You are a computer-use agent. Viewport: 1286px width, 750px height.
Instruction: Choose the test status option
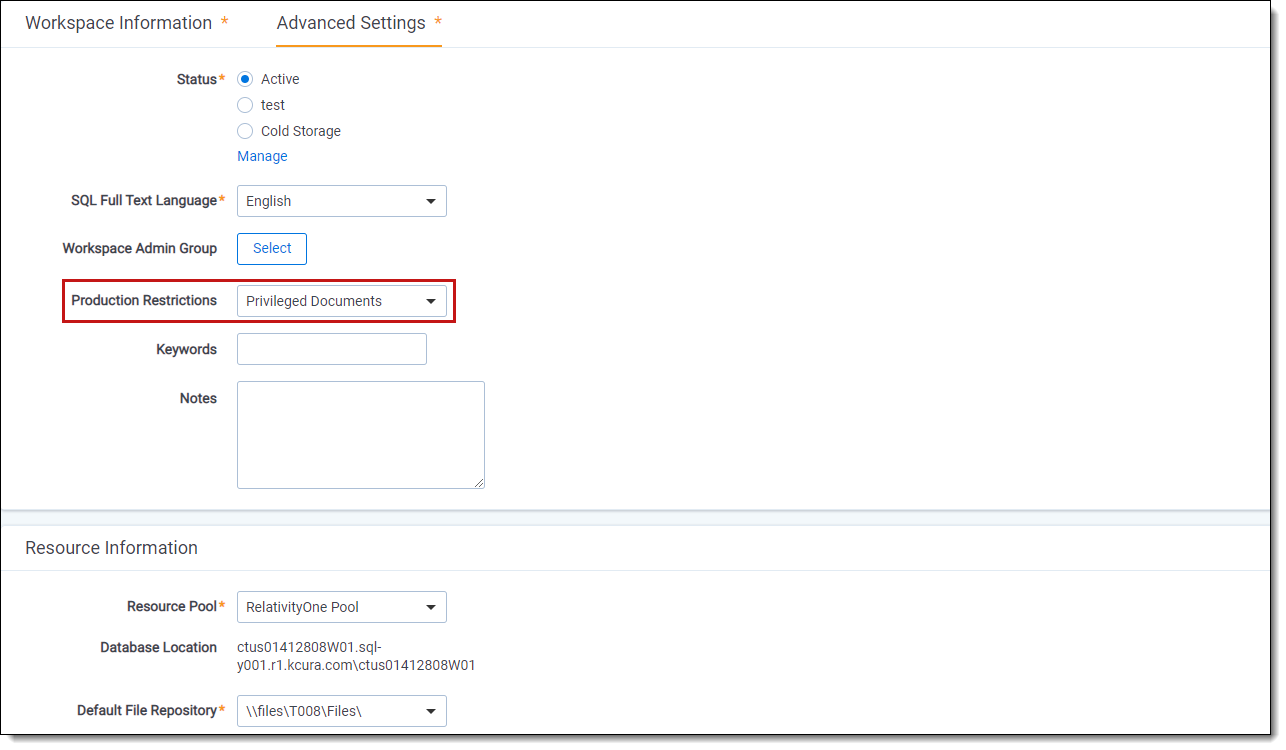click(245, 105)
